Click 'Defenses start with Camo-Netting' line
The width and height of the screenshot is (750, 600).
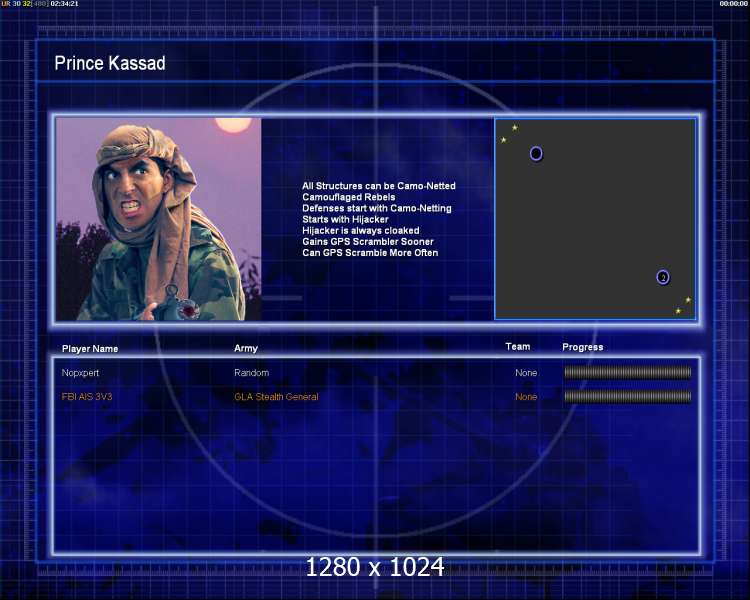click(x=377, y=208)
